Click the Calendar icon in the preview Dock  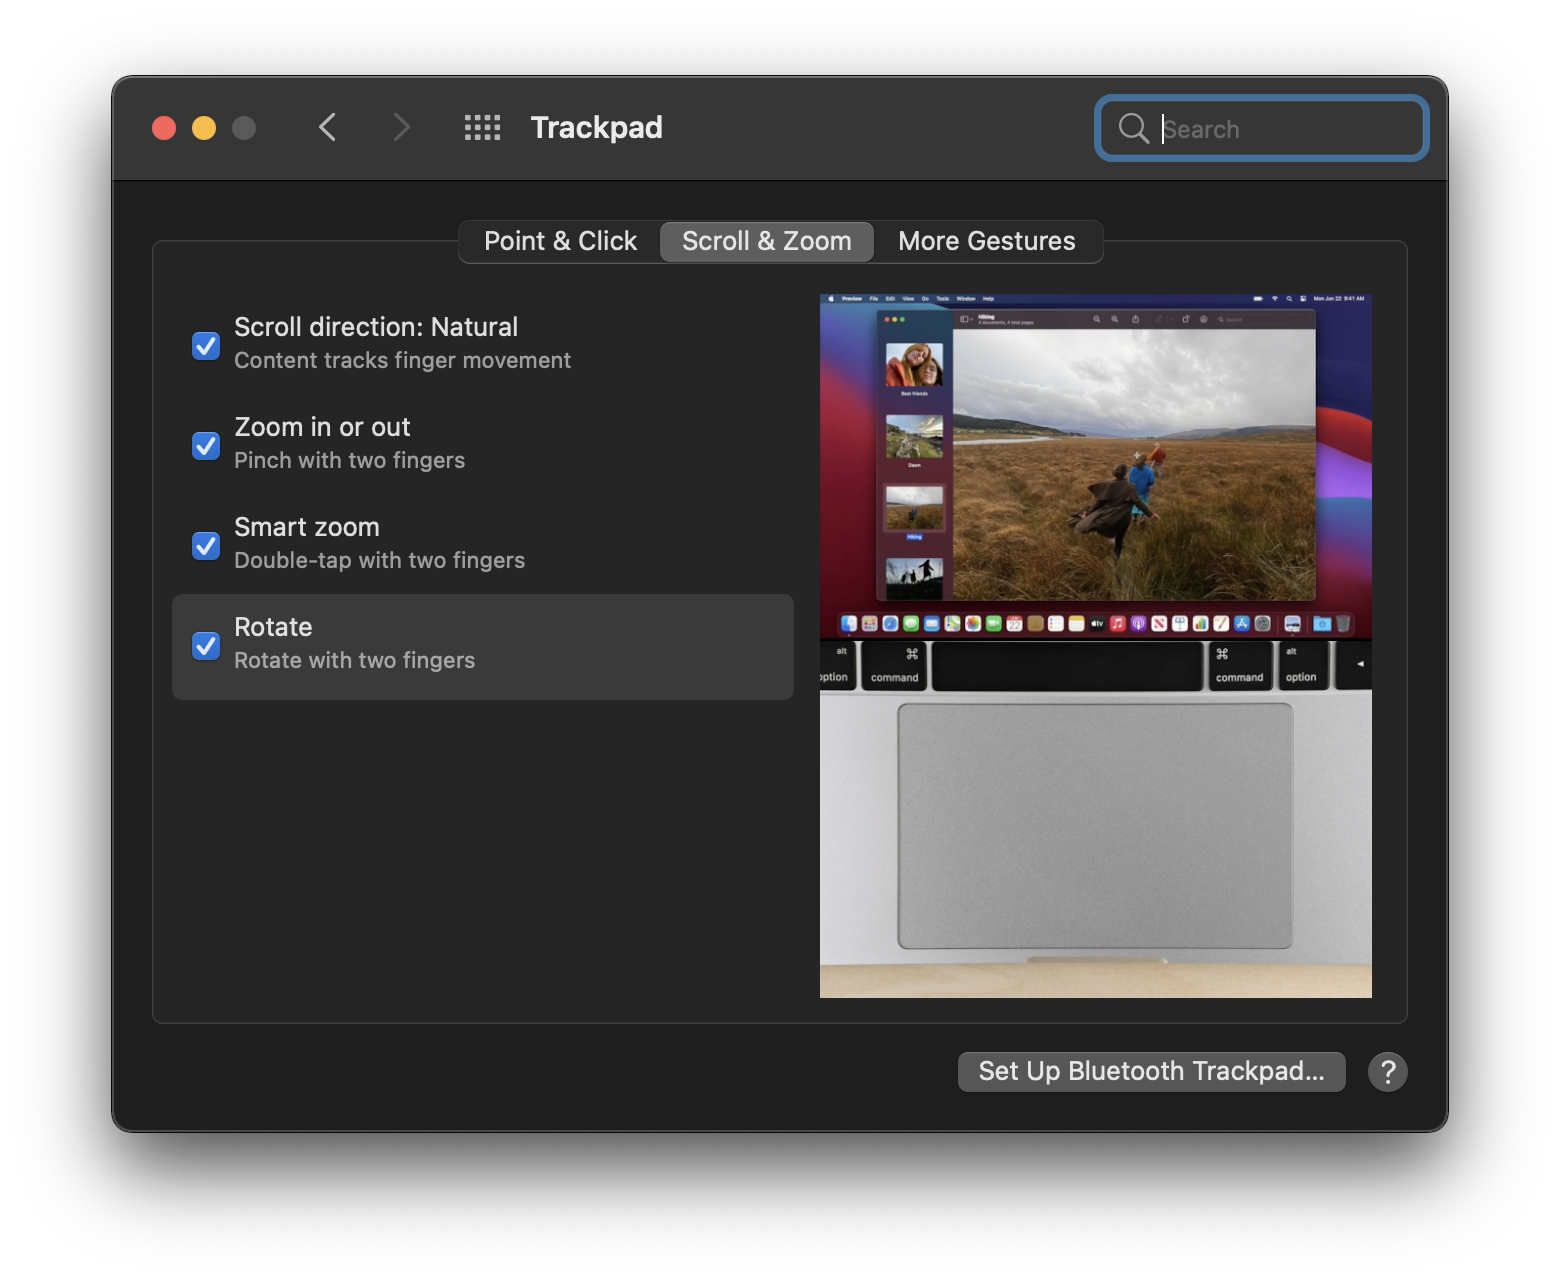(x=1013, y=624)
